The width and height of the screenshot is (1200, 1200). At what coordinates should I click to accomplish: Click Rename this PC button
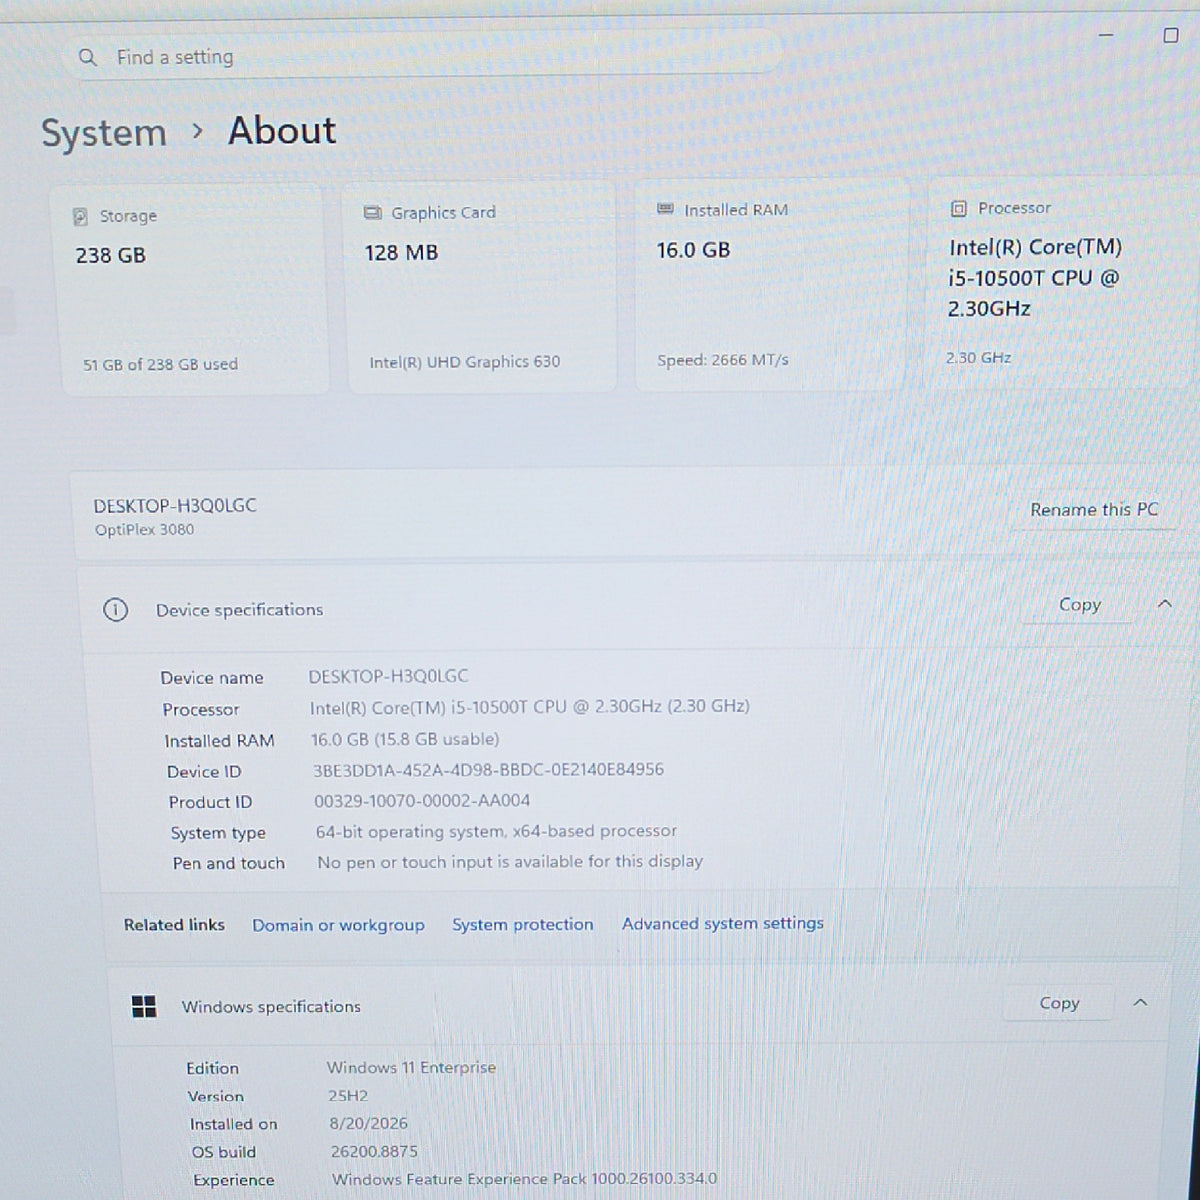tap(1094, 510)
